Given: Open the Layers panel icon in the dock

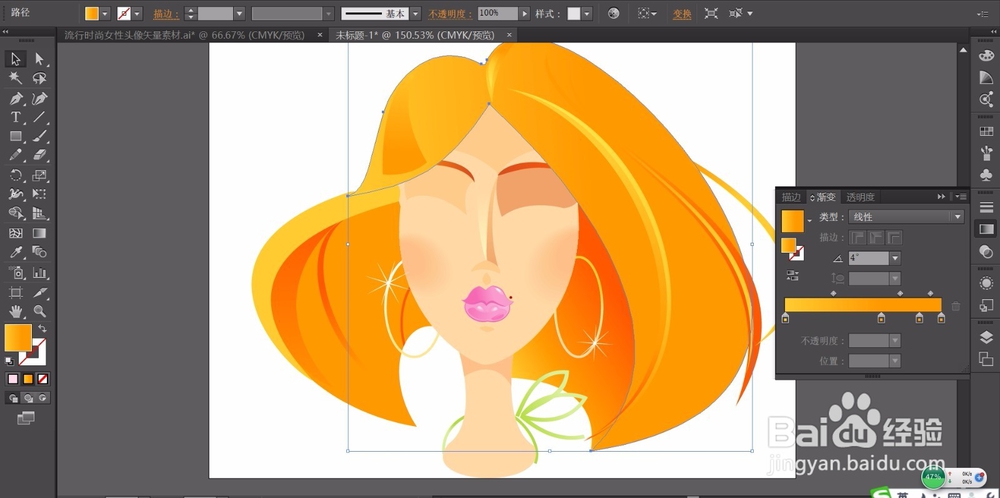Looking at the screenshot, I should click(x=986, y=337).
